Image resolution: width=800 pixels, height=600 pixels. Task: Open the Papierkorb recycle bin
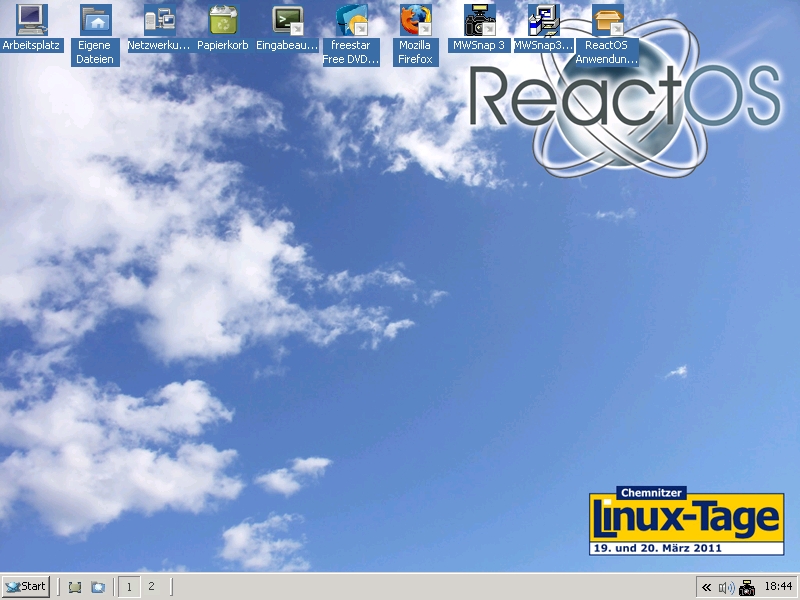tap(222, 20)
